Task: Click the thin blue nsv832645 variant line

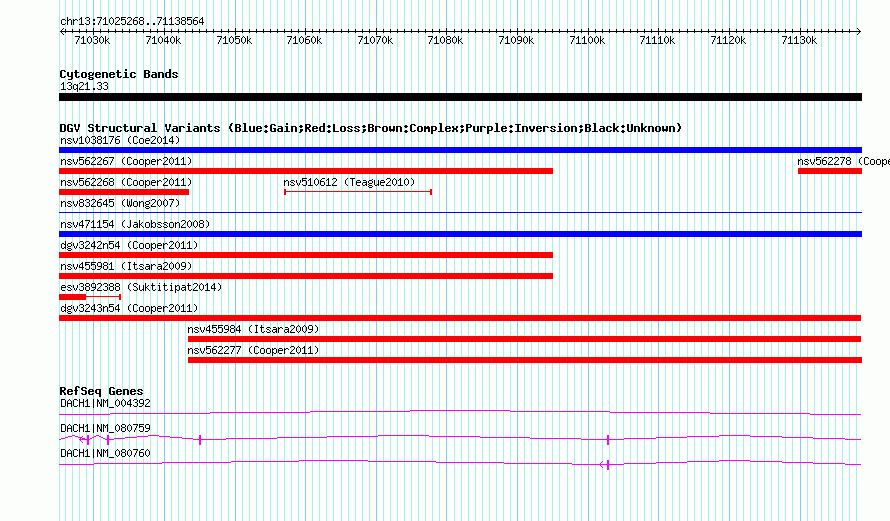Action: click(460, 212)
